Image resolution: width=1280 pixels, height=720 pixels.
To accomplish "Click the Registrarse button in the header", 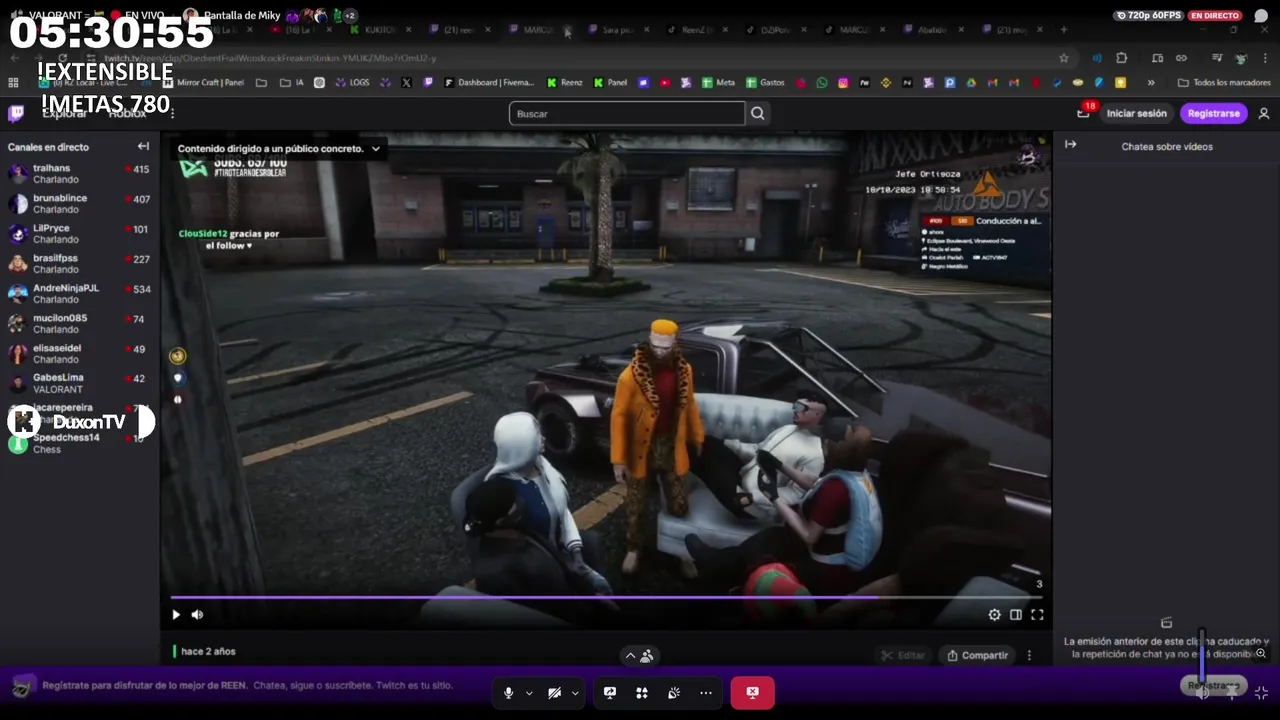I will pos(1213,113).
